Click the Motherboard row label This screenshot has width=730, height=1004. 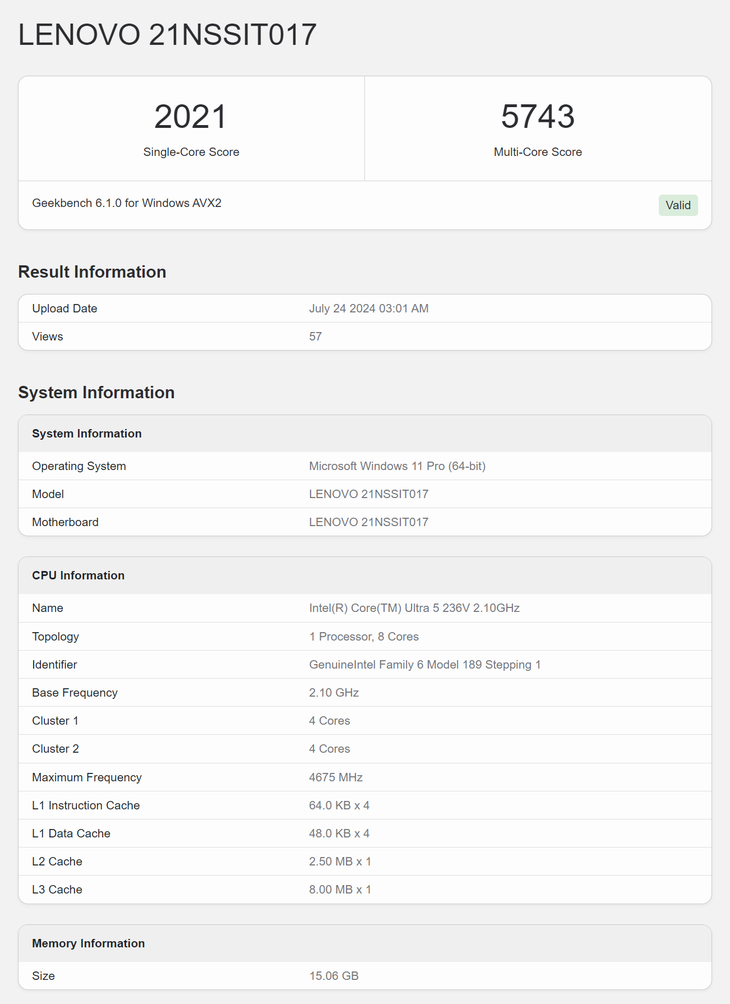(x=65, y=522)
